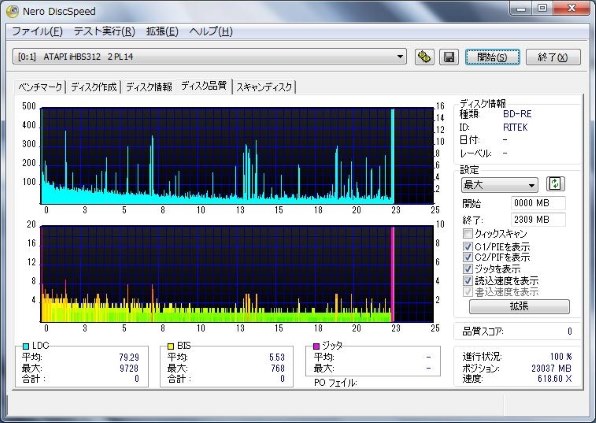Toggle the 読込速度を表示 checkbox

[x=468, y=280]
